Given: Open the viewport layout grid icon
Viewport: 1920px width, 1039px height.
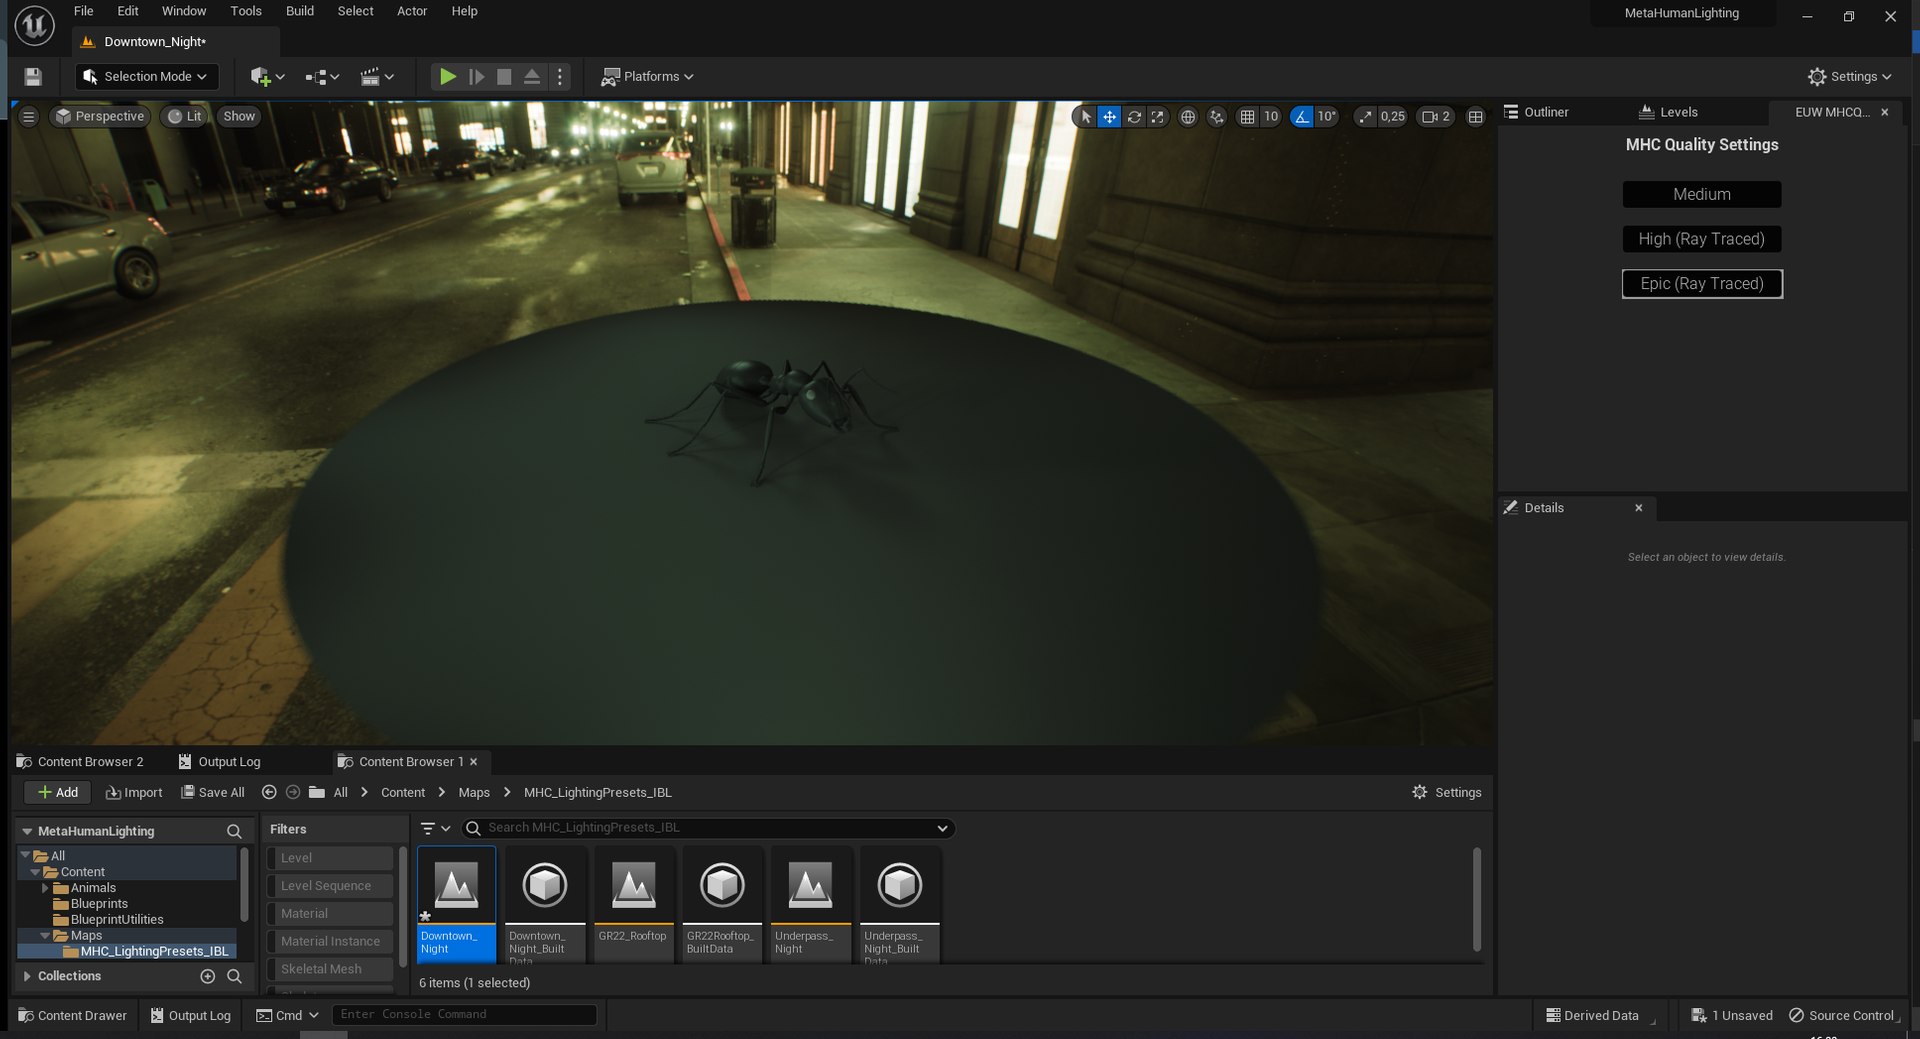Looking at the screenshot, I should tap(1475, 117).
